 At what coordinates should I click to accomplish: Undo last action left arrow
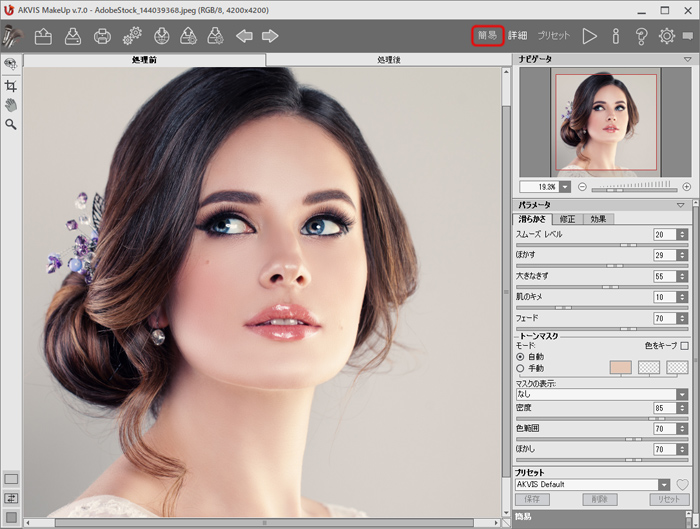[244, 36]
